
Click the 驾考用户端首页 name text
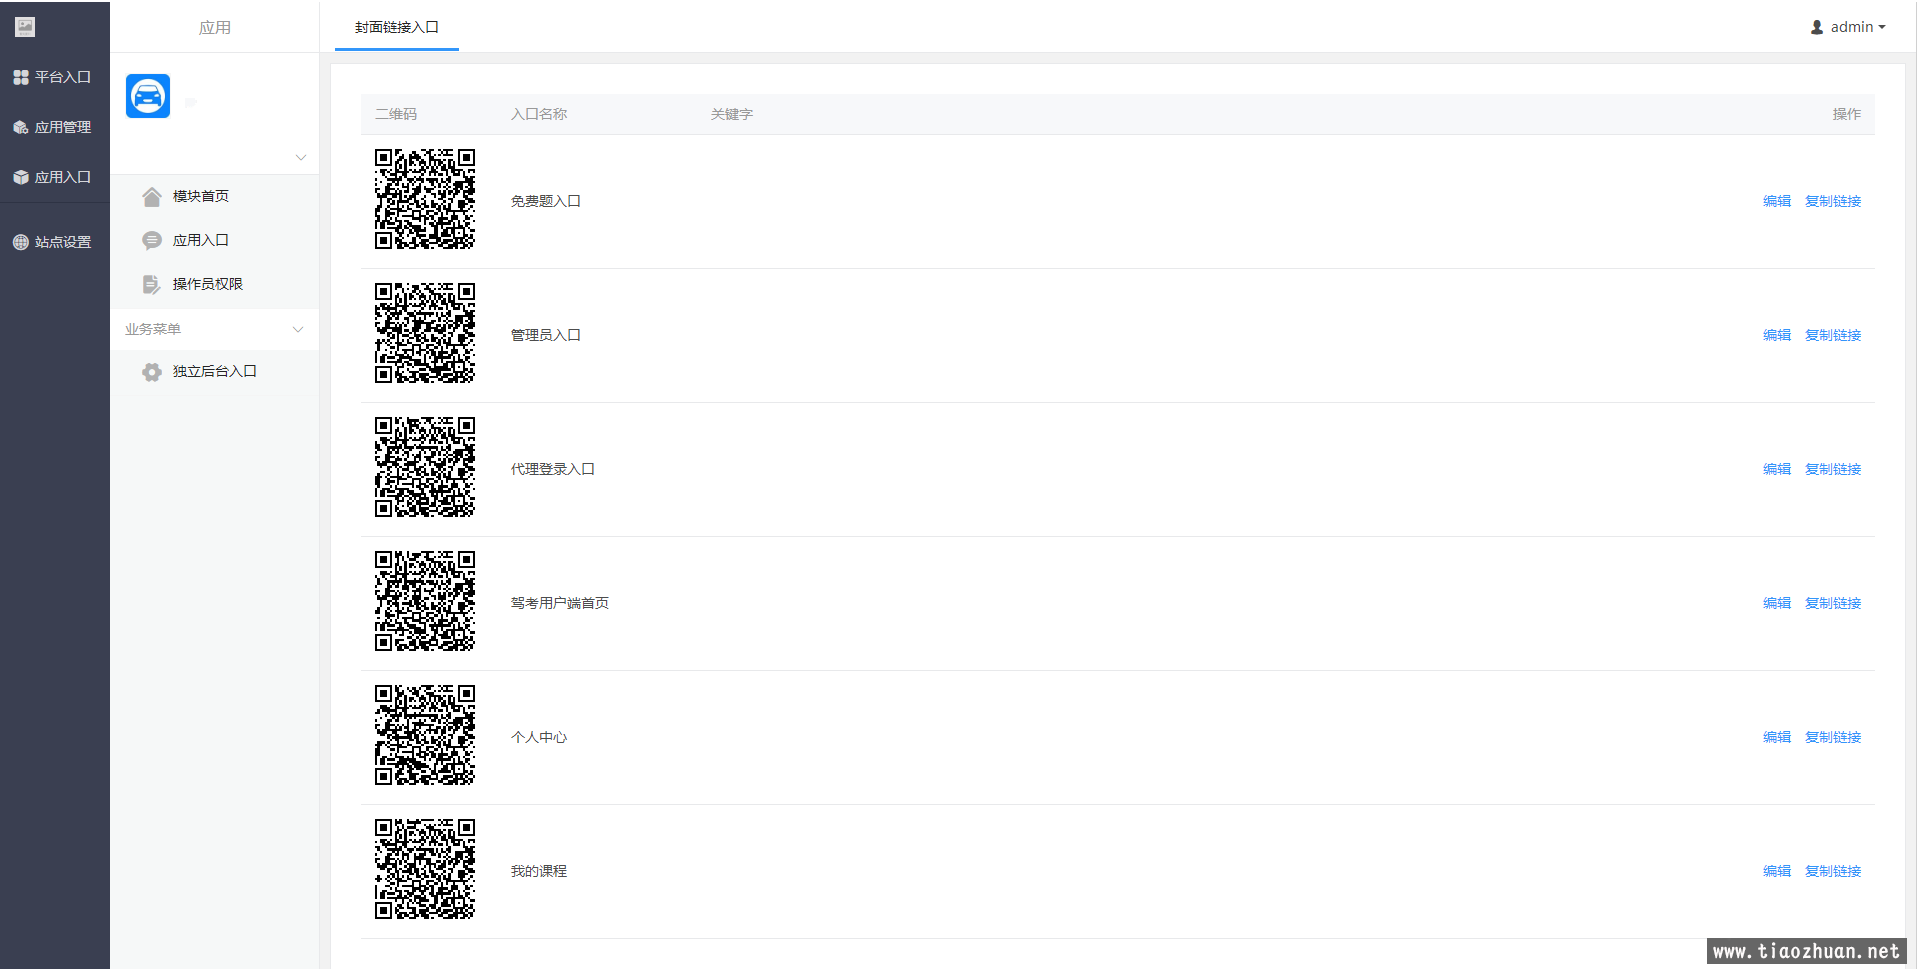560,603
